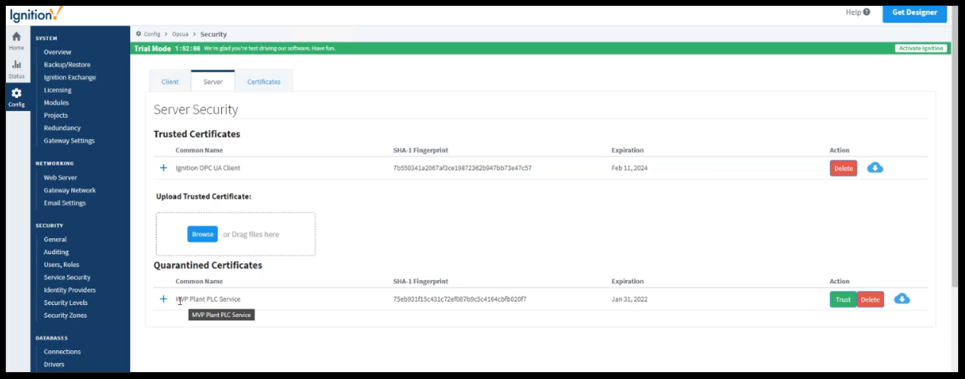Select the 75eb931f SHA-1 fingerprint text
Screen dimensions: 965x379
pos(459,300)
